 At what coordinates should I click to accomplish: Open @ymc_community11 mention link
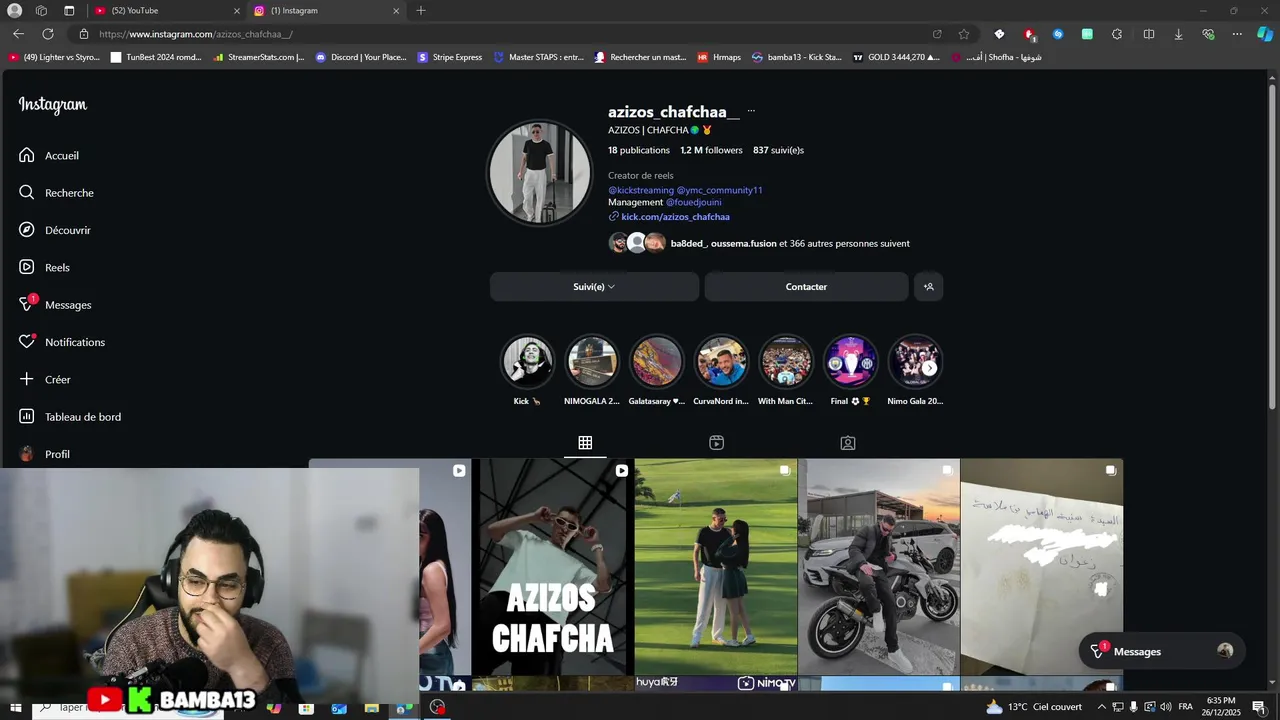point(719,190)
